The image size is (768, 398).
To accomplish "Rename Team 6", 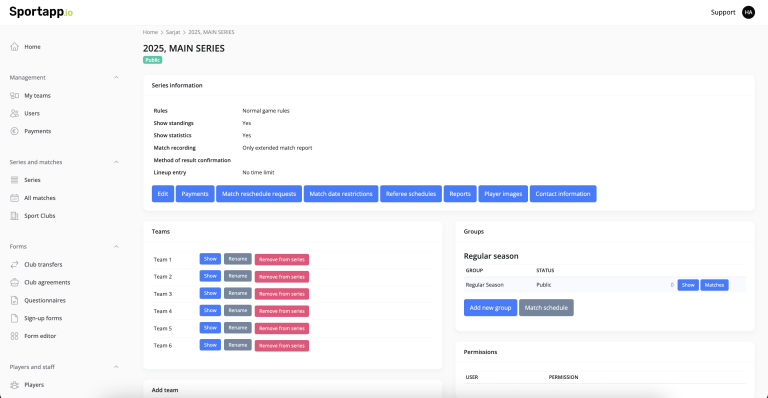I will tap(238, 345).
